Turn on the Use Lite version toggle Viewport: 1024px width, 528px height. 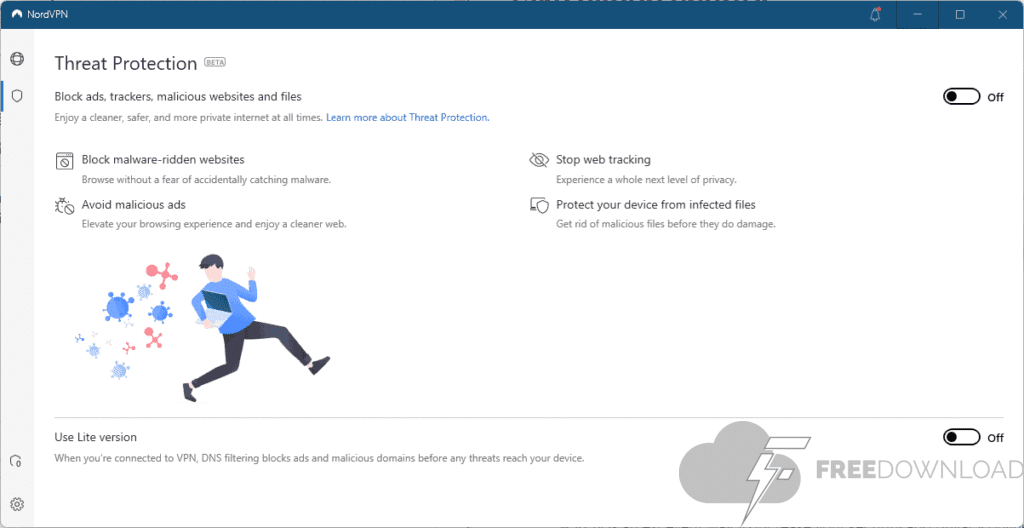(x=961, y=437)
